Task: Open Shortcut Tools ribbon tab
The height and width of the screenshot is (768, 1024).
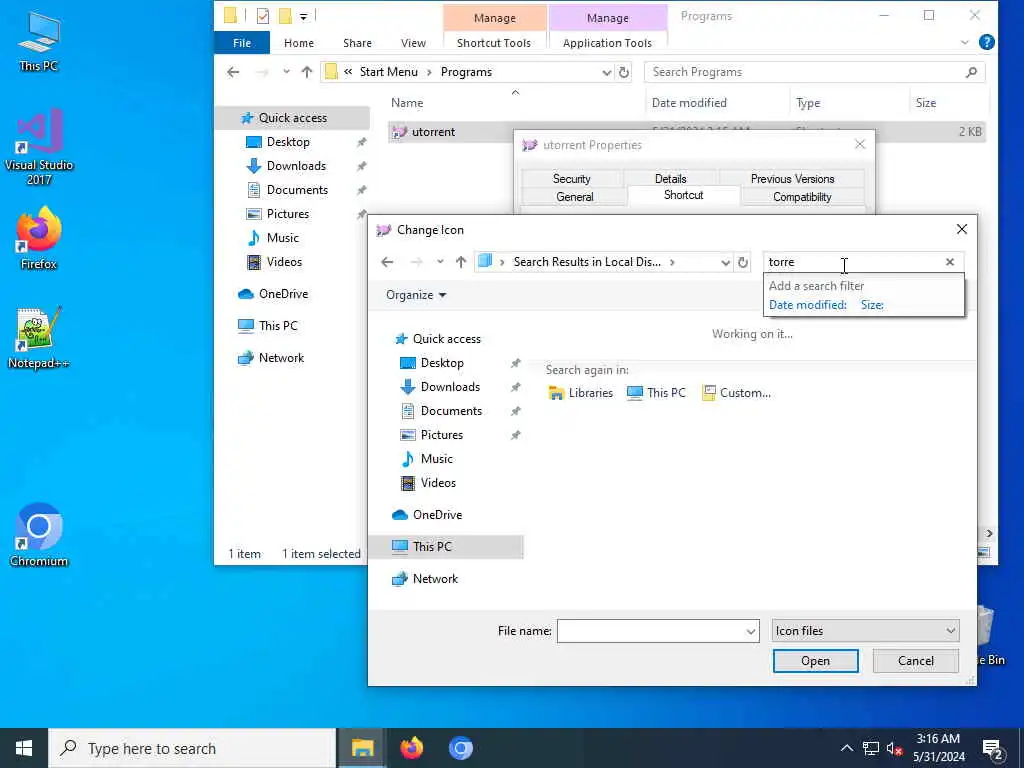Action: click(494, 42)
